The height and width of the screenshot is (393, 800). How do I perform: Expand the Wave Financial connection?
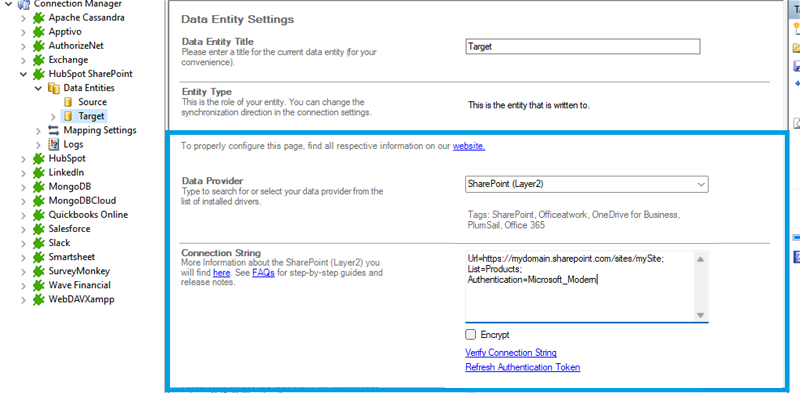(23, 285)
